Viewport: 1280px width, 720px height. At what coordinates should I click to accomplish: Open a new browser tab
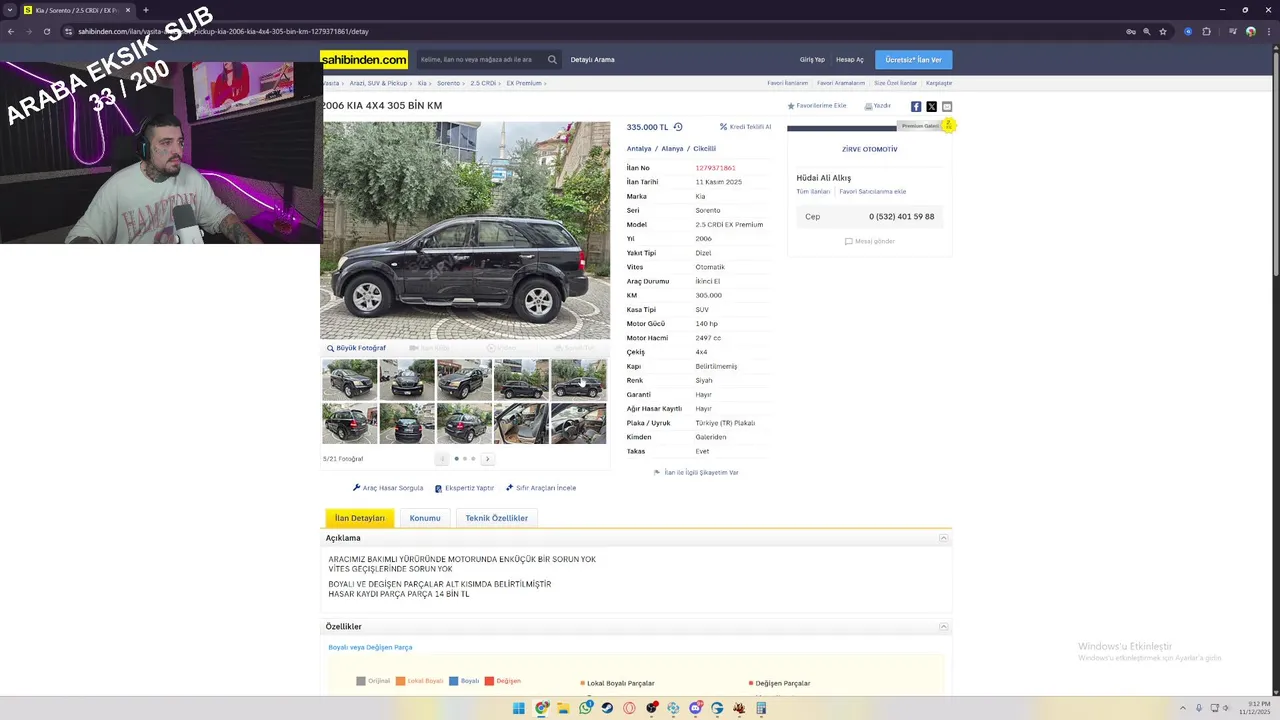click(146, 10)
